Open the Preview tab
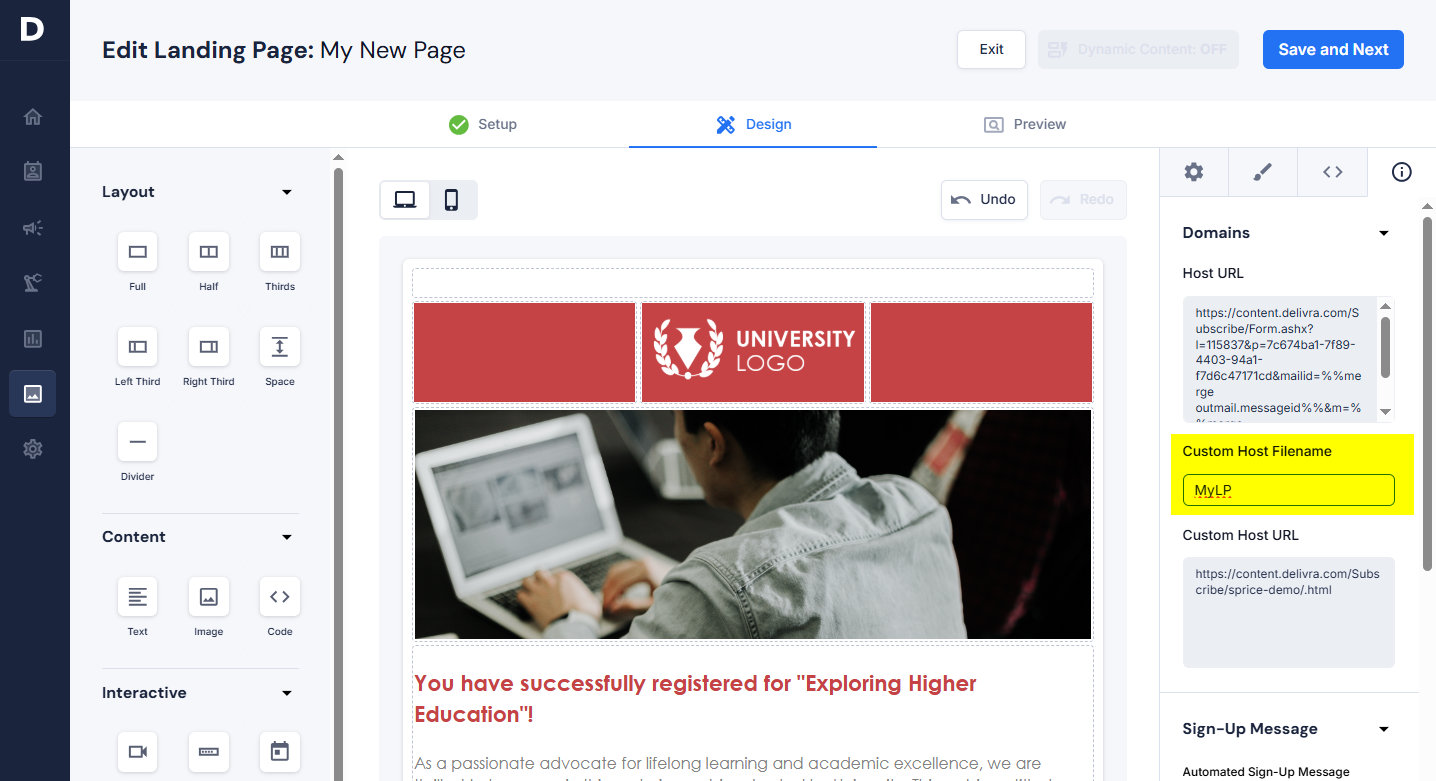The height and width of the screenshot is (781, 1436). [1025, 124]
